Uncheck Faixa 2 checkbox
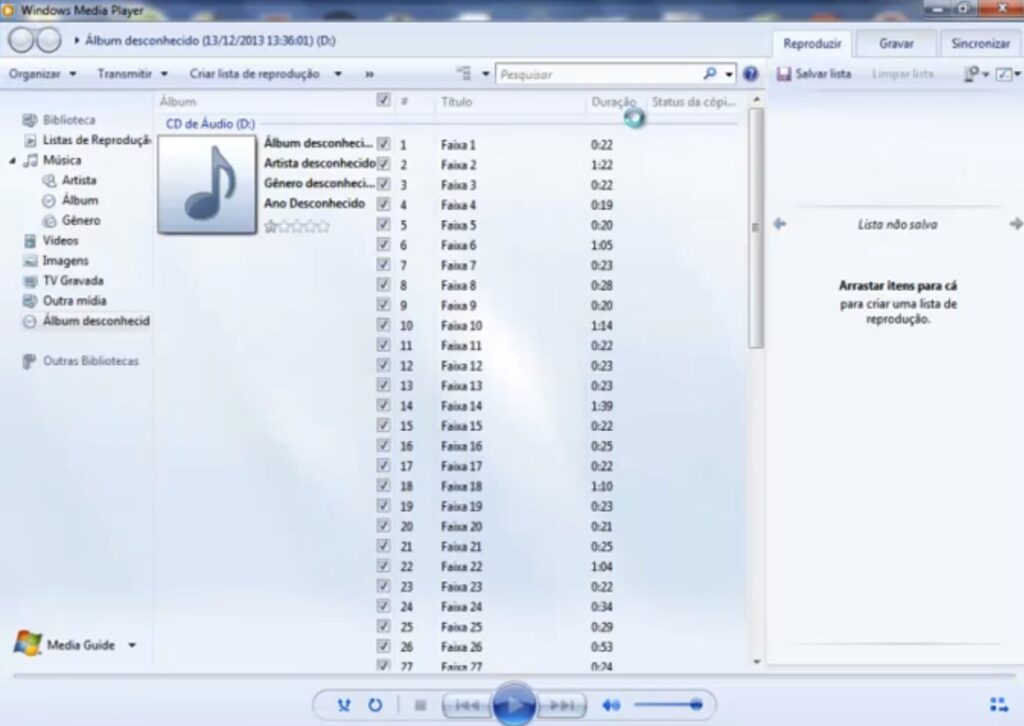The height and width of the screenshot is (726, 1024). (x=383, y=164)
